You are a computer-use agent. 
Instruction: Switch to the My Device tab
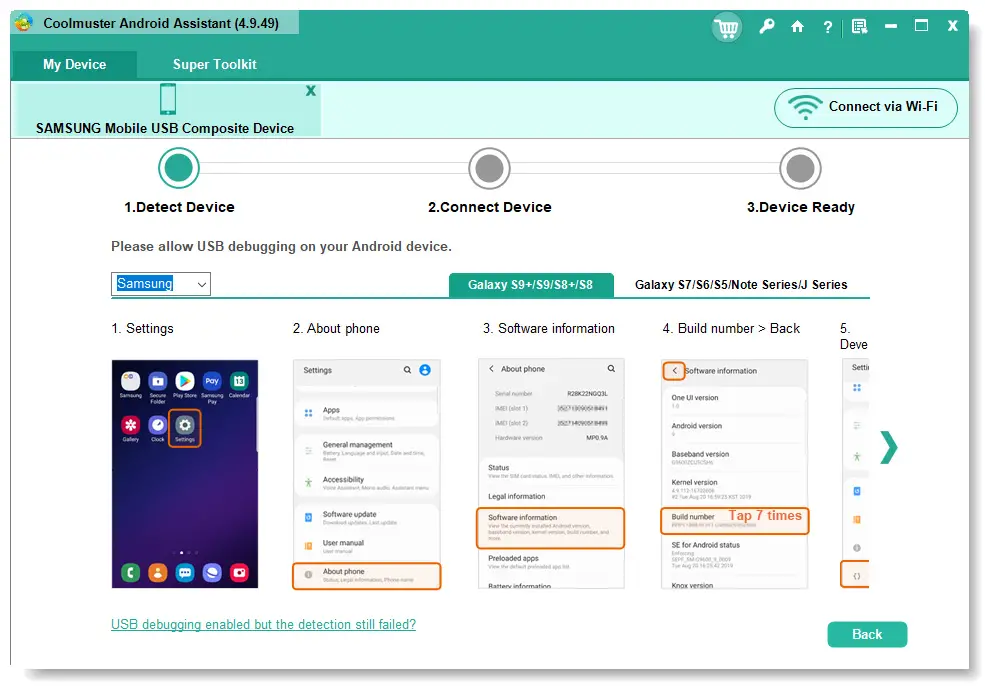click(x=74, y=65)
